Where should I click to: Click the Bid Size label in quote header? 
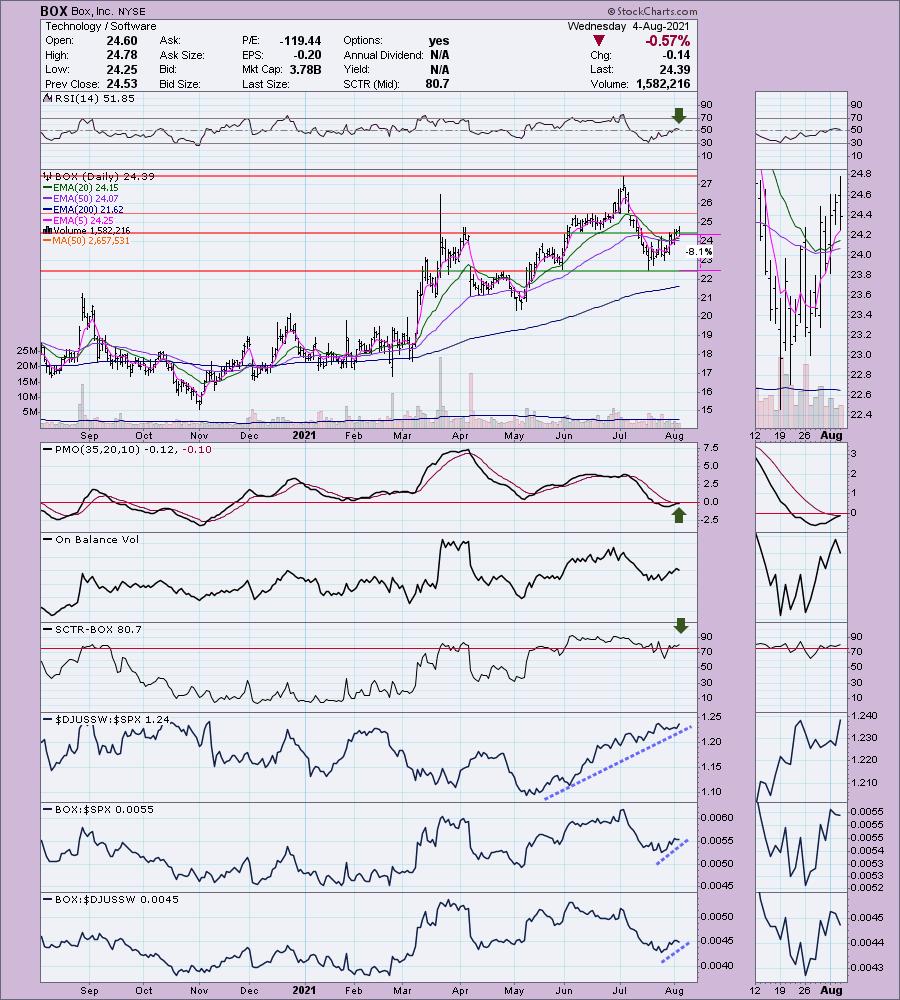tap(180, 84)
